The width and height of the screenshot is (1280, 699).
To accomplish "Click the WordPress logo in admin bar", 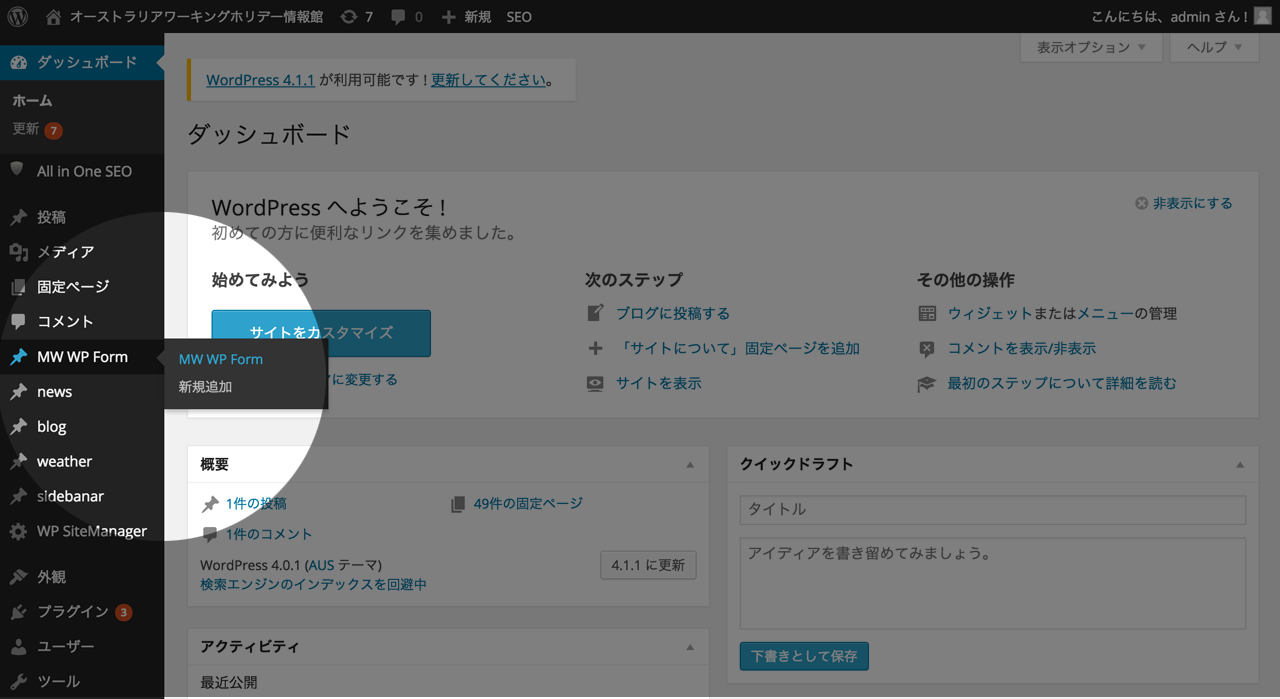I will click(18, 17).
